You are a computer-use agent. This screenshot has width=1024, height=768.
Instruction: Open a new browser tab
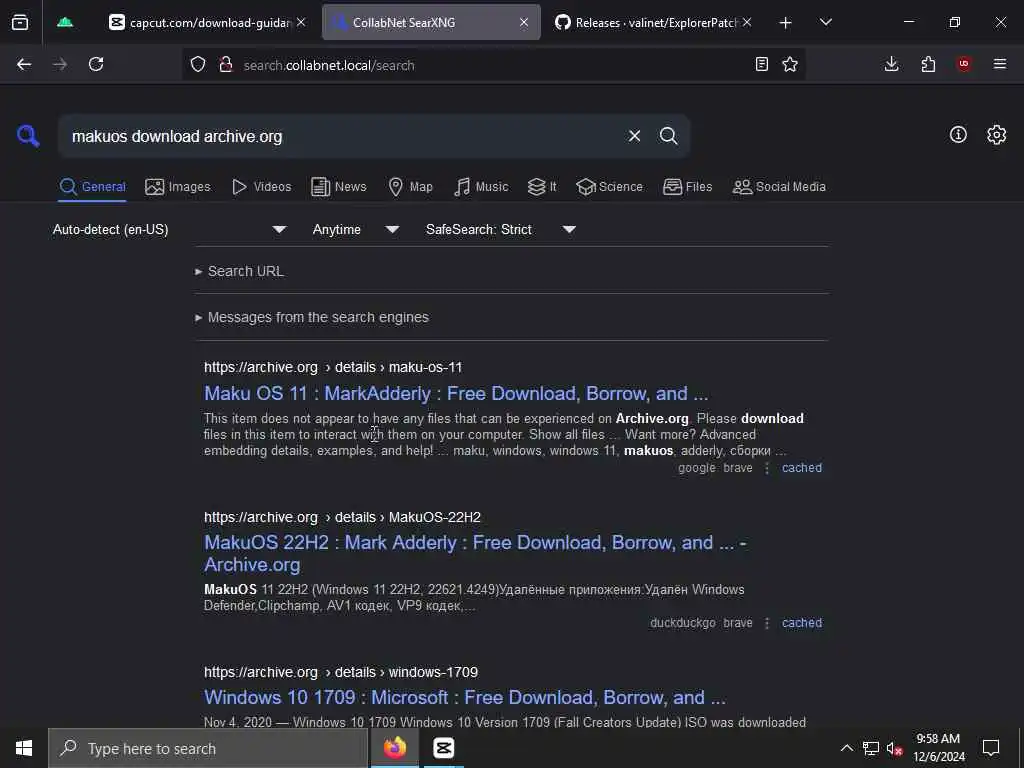[786, 23]
